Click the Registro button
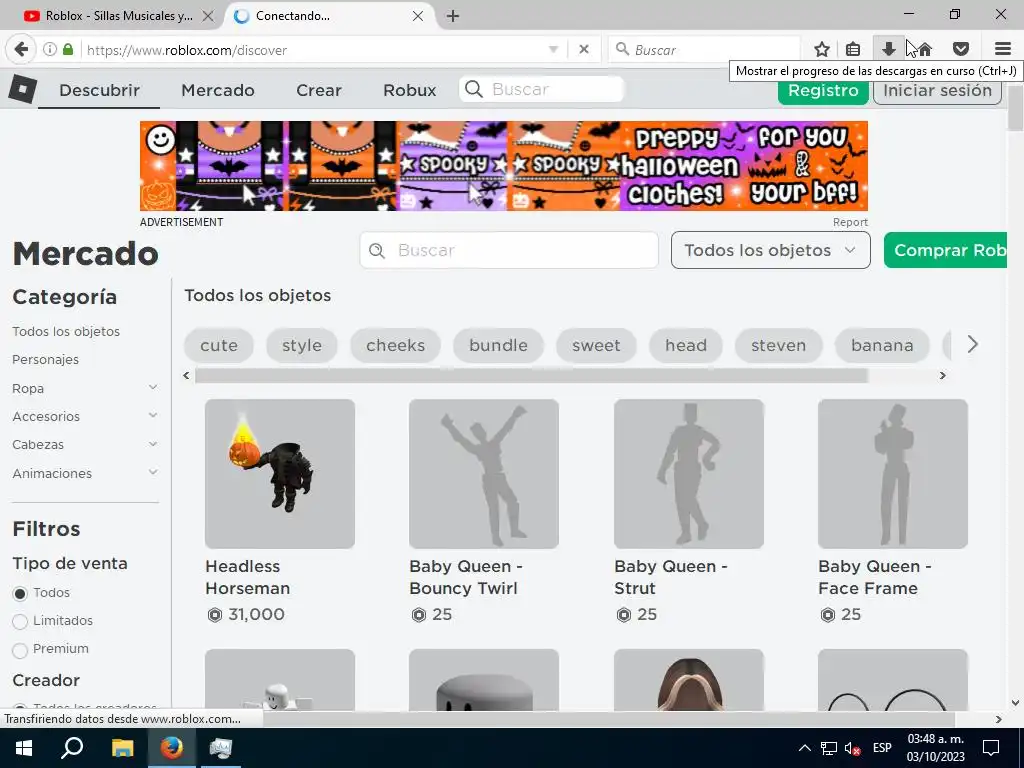The image size is (1024, 768). (823, 91)
